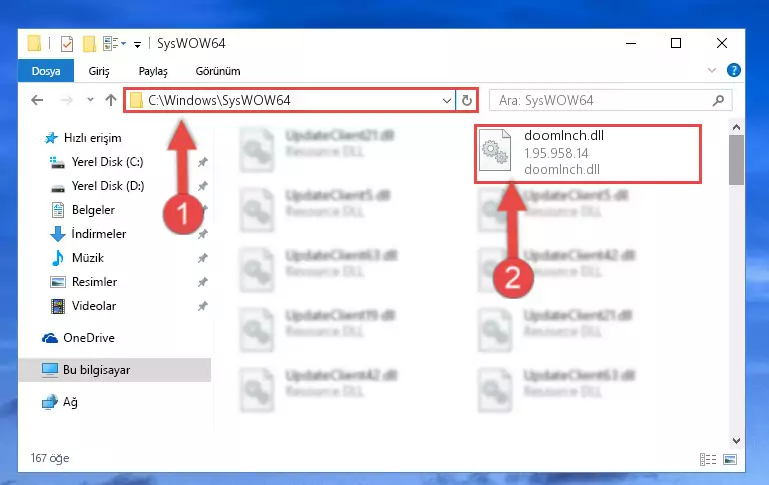
Task: Click the İndirmeler blue download arrow icon
Action: (58, 234)
